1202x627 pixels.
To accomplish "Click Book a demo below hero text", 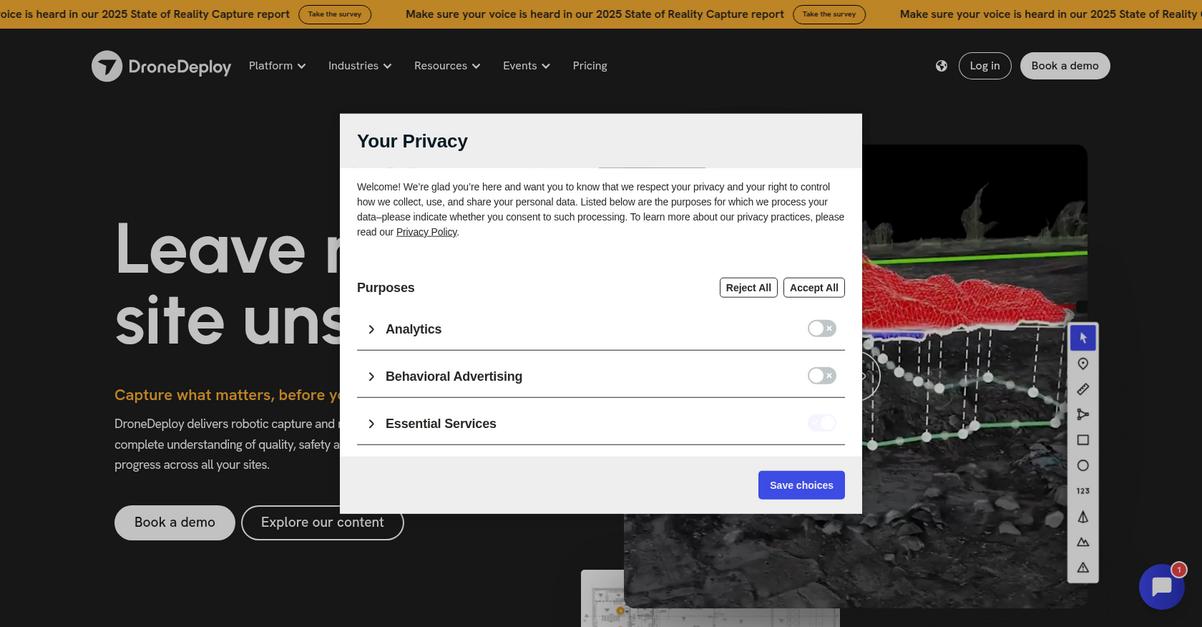I will (x=175, y=523).
